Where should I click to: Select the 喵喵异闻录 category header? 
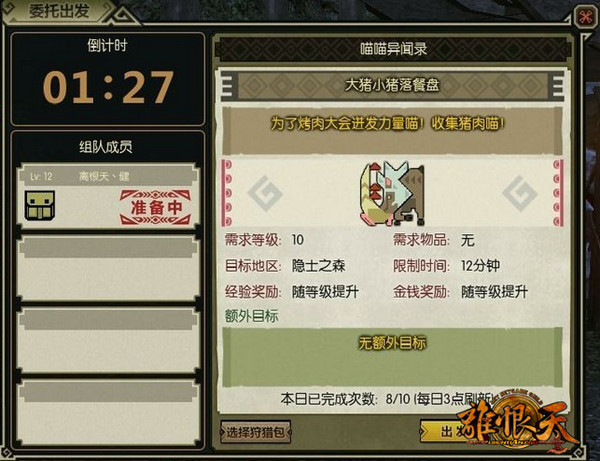(x=393, y=49)
